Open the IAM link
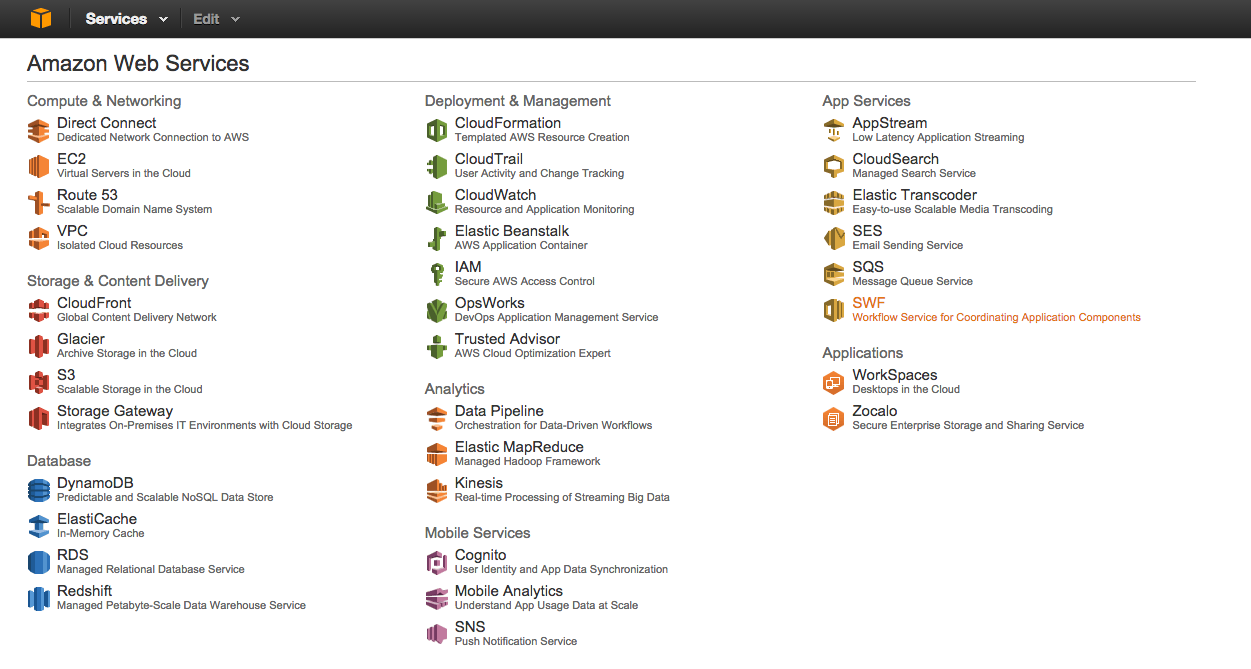Viewport: 1251px width, 669px height. click(468, 267)
